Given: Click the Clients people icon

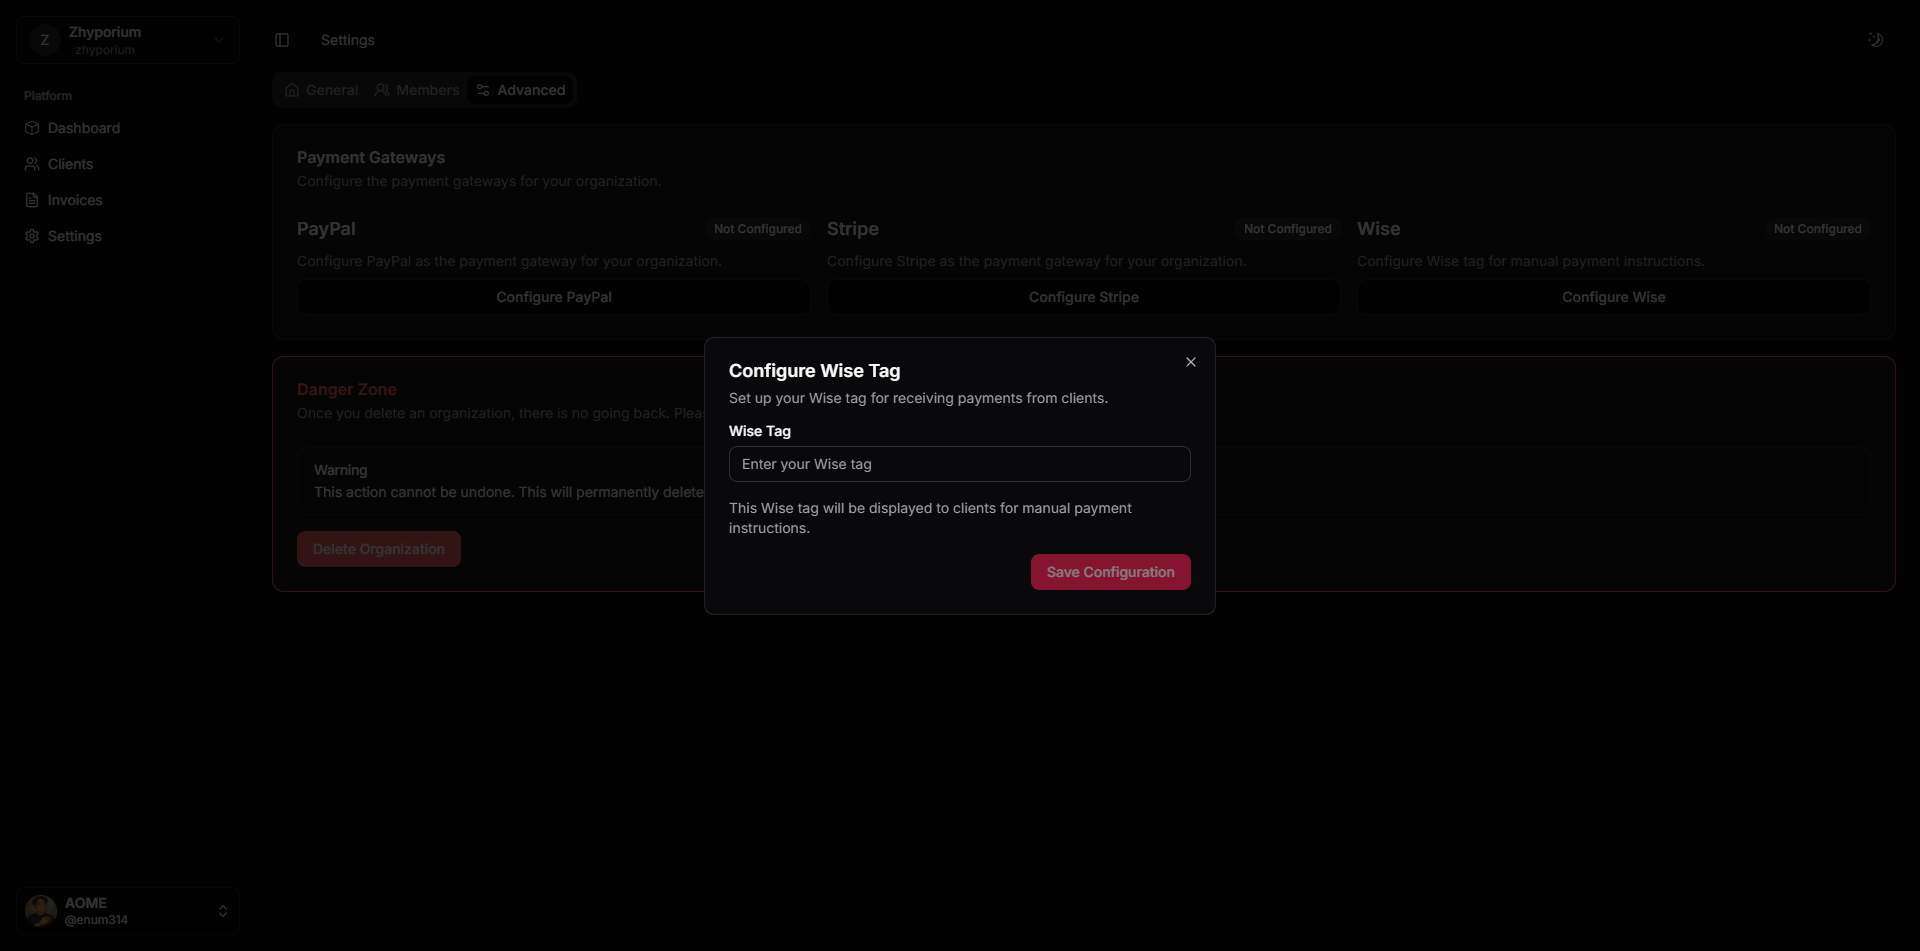Looking at the screenshot, I should pos(32,164).
